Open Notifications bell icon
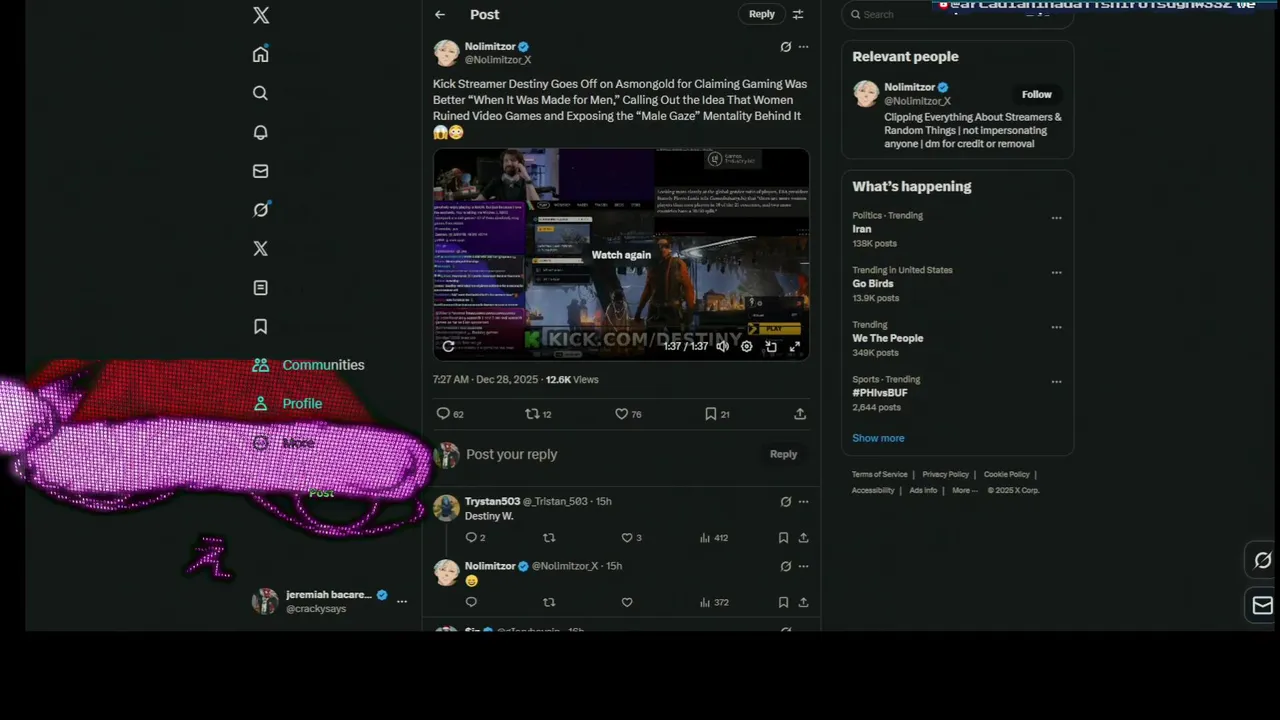 point(261,132)
